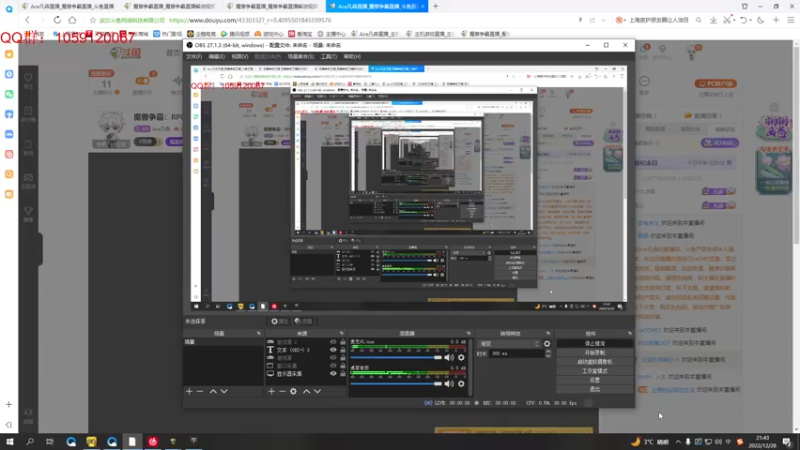Viewport: 800px width, 450px height.
Task: Open OBS View menu
Action: (x=240, y=57)
